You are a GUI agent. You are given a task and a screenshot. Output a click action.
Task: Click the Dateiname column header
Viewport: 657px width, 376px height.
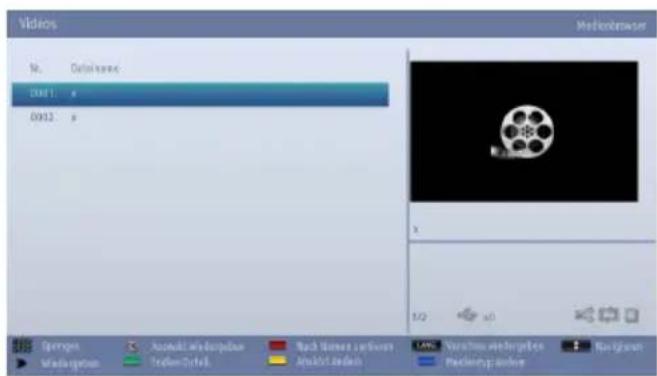[95, 68]
